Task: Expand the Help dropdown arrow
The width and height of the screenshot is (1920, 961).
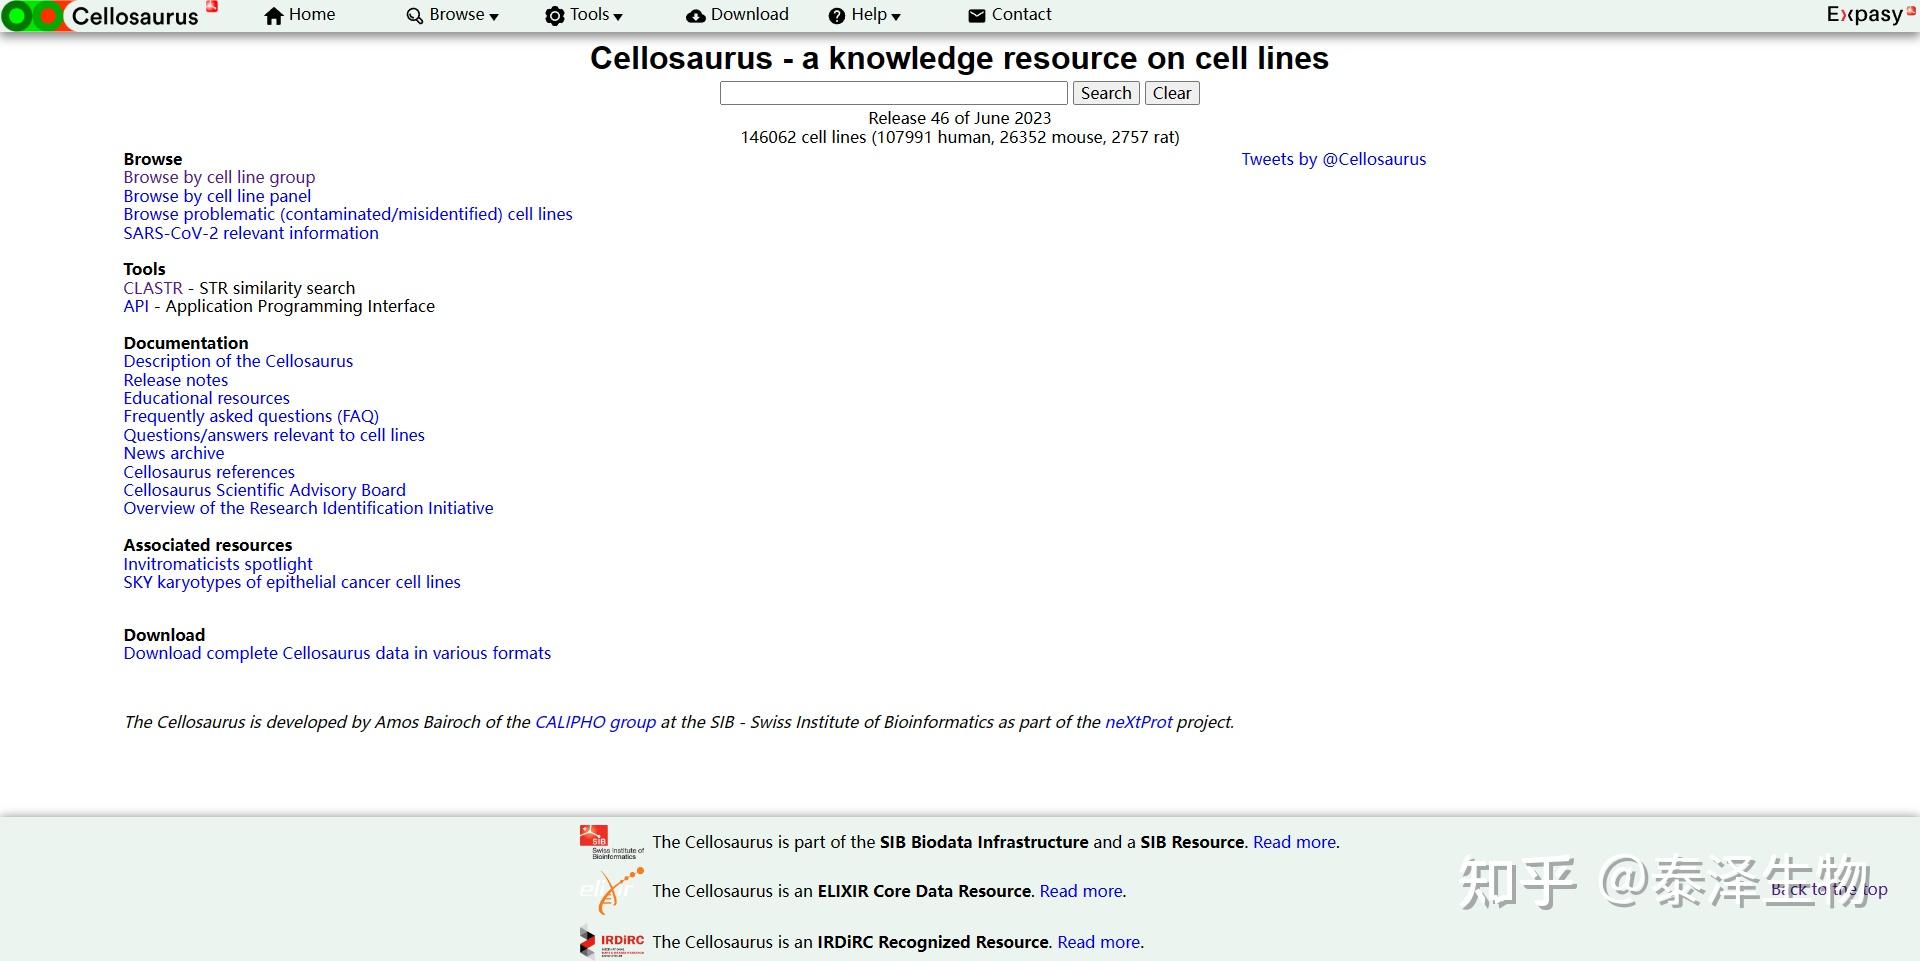Action: (896, 17)
